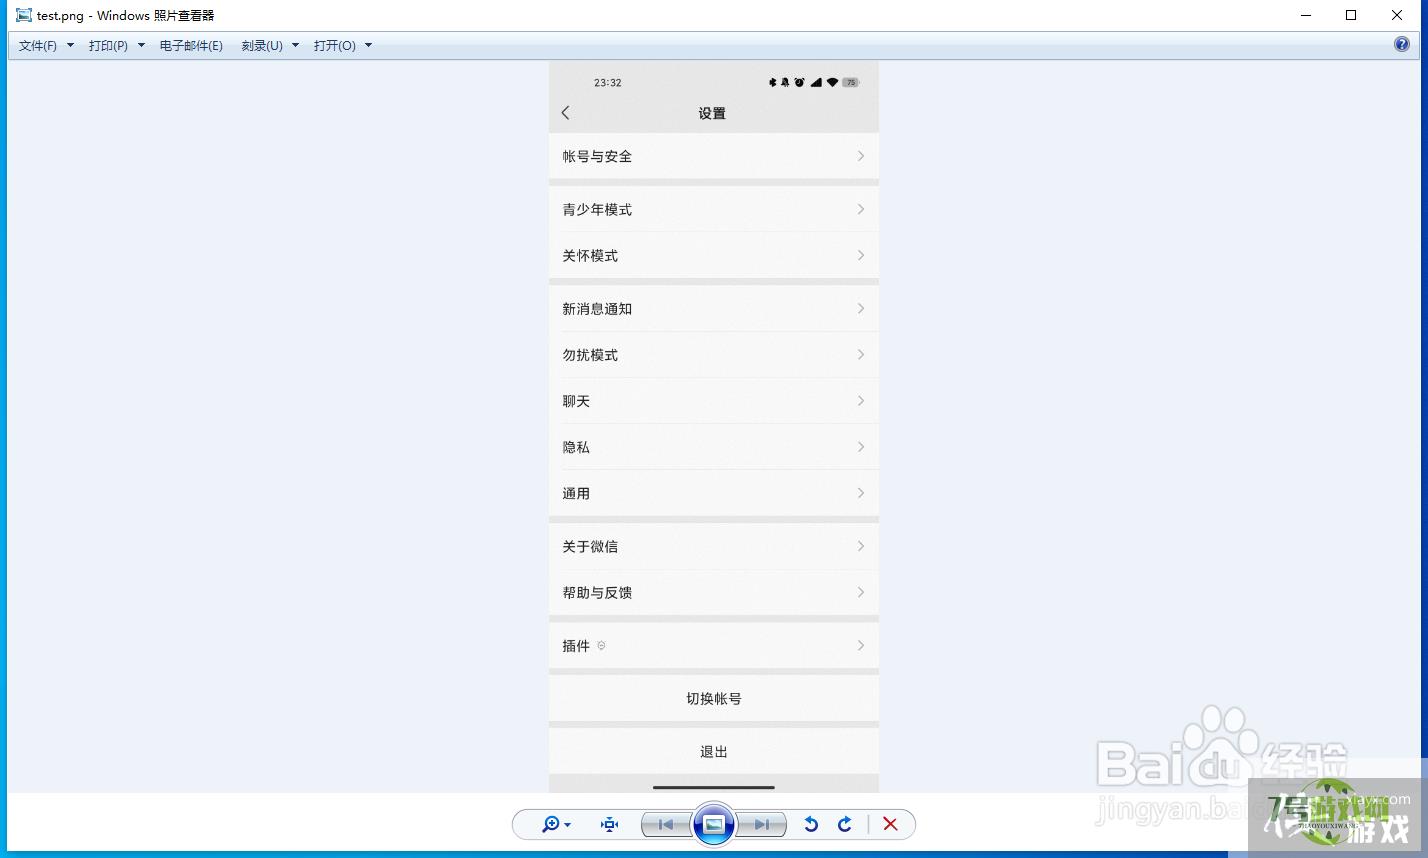Click the wifi icon in phone status bar
1428x858 pixels.
(832, 82)
